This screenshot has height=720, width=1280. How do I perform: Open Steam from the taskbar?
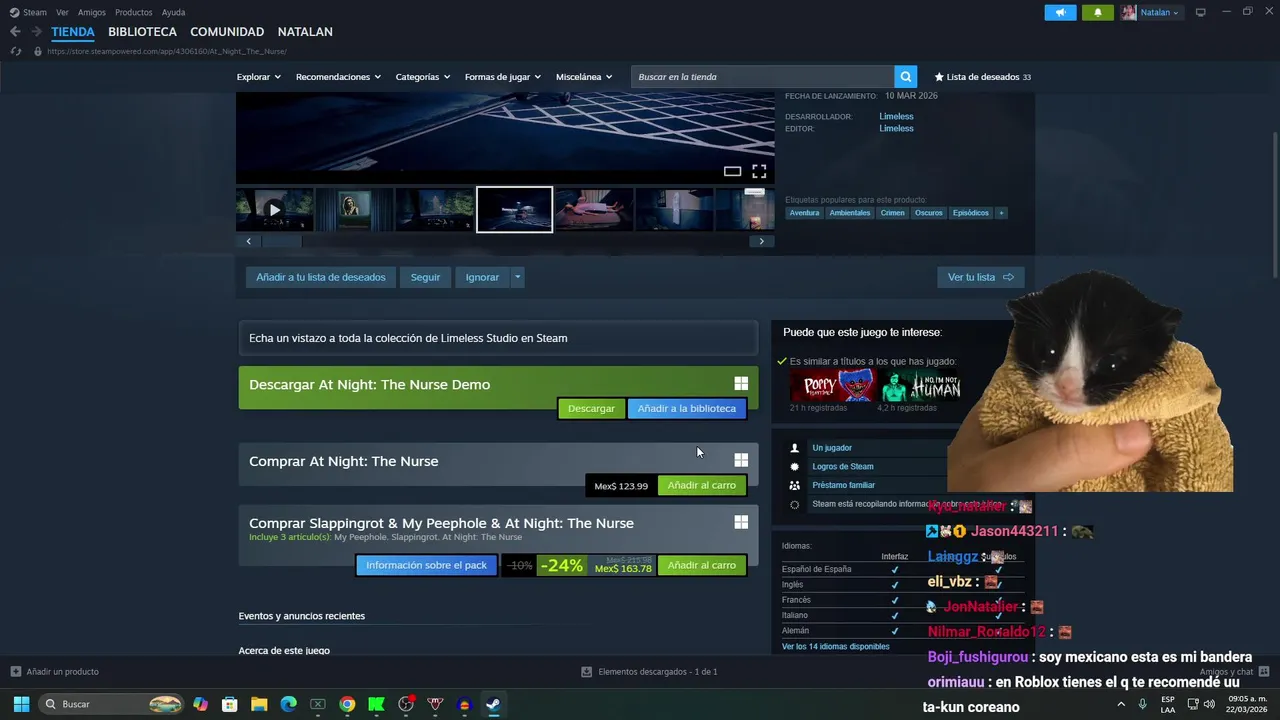tap(493, 704)
